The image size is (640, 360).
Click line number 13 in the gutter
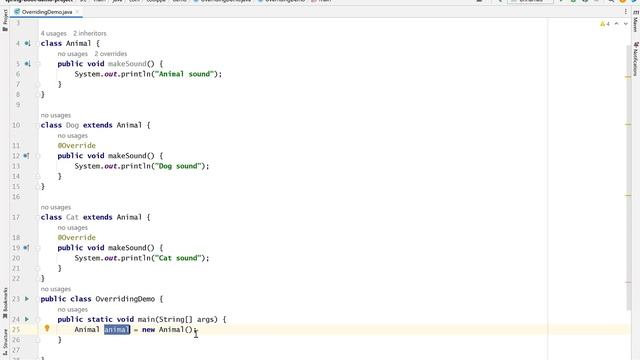(x=16, y=166)
